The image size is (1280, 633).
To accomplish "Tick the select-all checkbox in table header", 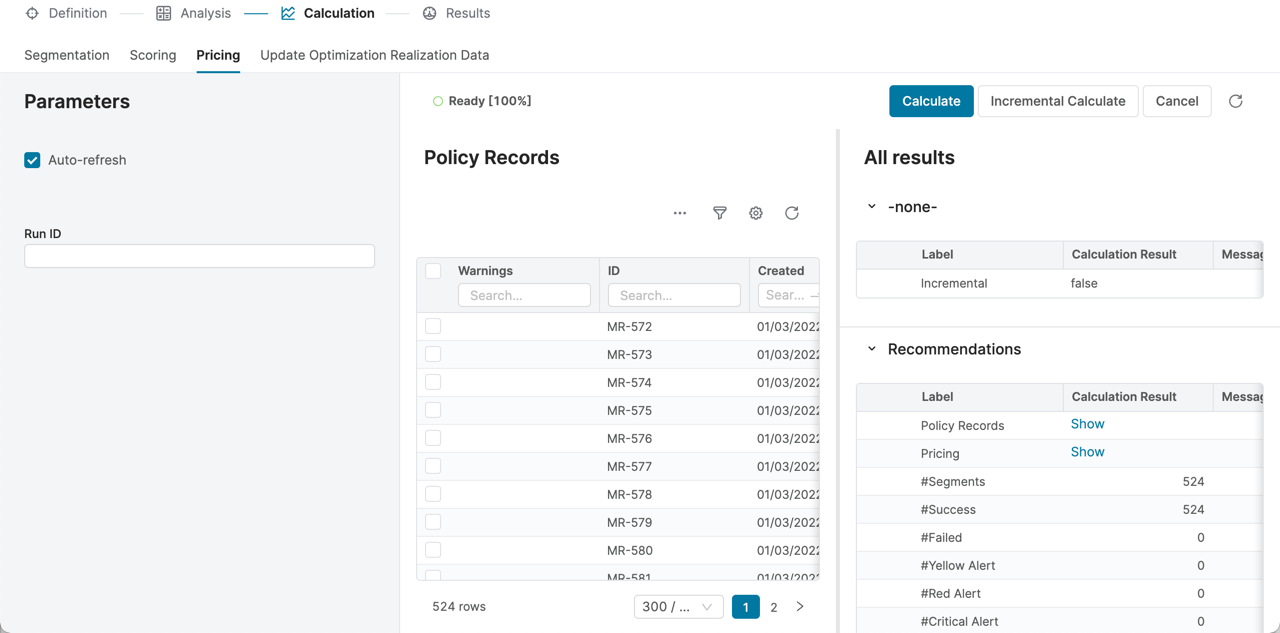I will [x=433, y=271].
